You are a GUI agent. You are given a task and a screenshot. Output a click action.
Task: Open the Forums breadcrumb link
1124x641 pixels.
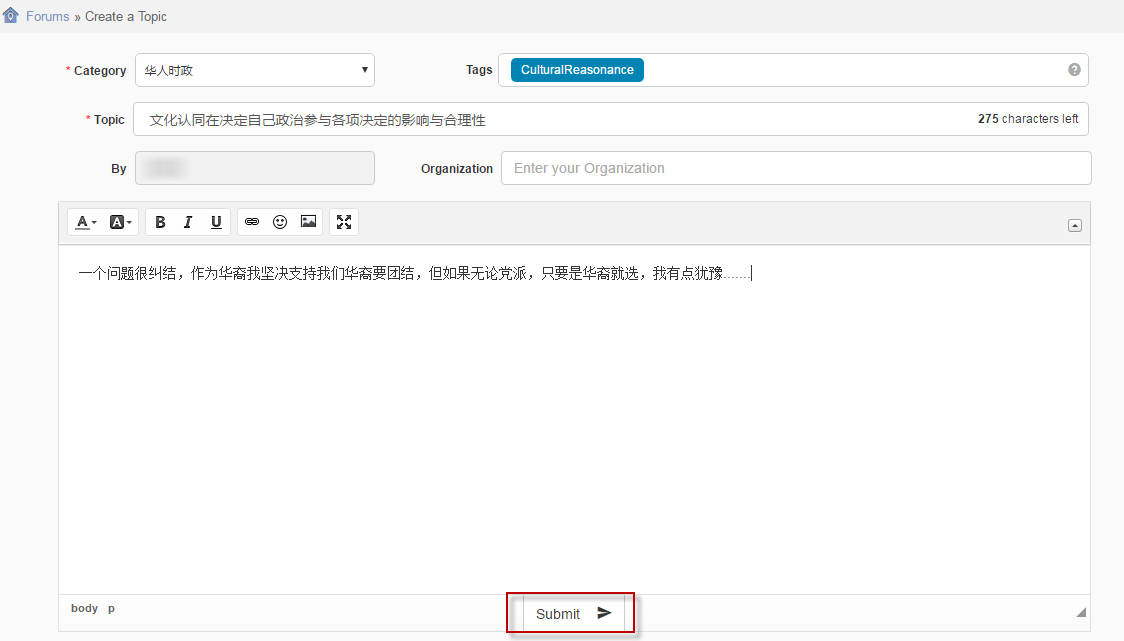[x=48, y=17]
